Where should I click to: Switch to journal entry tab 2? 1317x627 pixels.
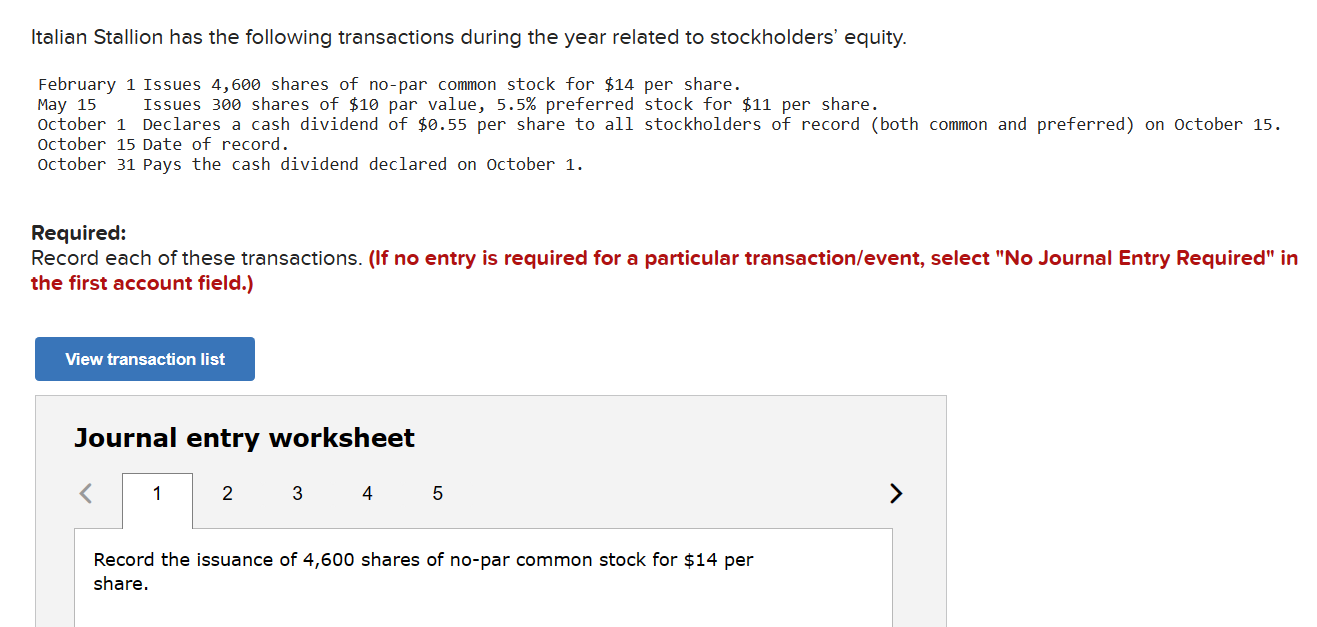[227, 493]
